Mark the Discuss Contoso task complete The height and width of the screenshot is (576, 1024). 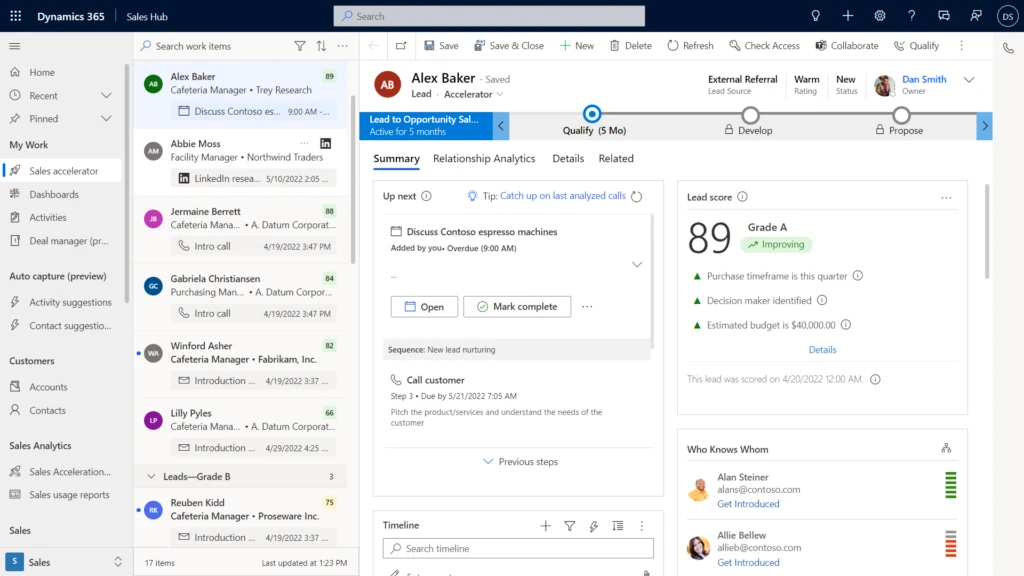[517, 306]
